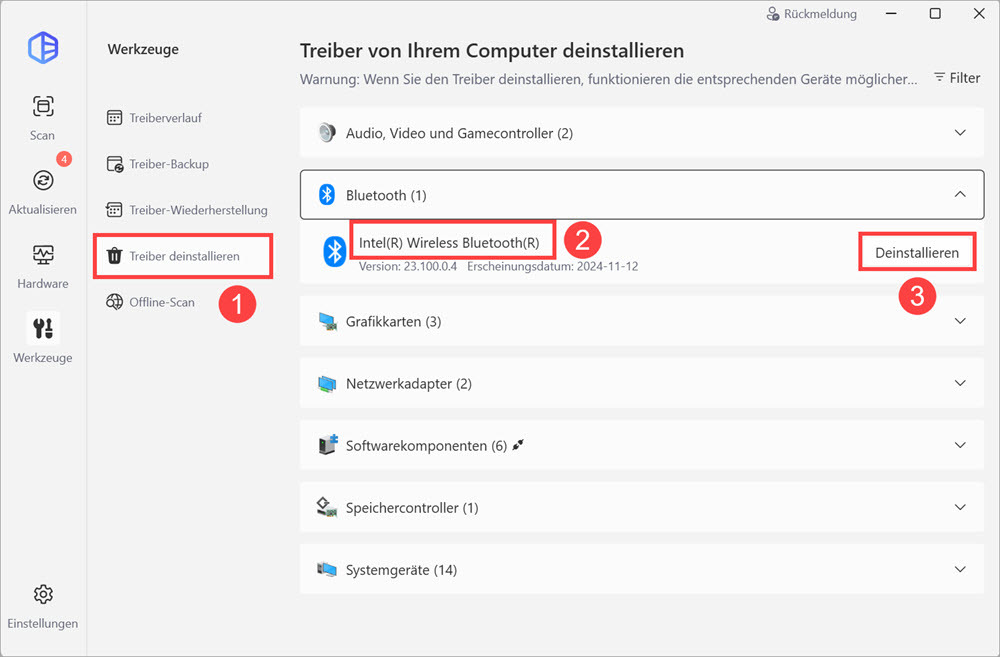Open the Treiber-Backup menu item
Viewport: 1000px width, 657px height.
158,164
